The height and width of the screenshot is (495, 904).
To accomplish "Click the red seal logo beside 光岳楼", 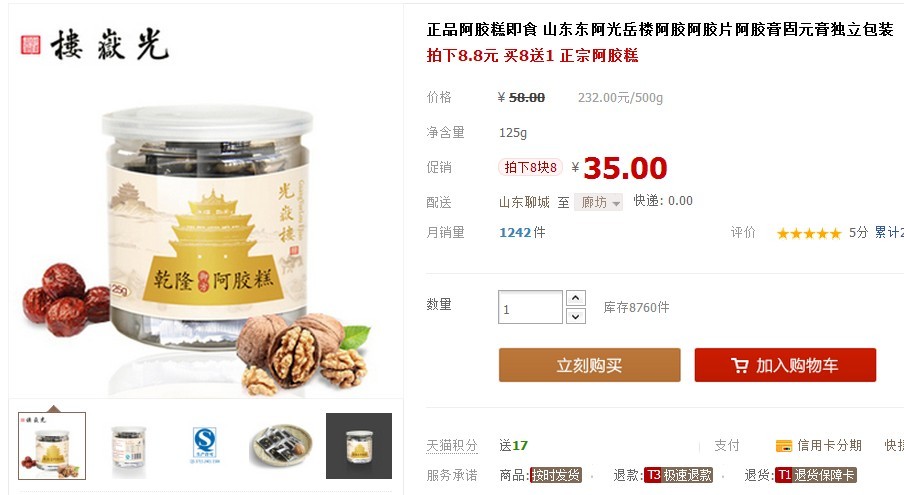I will tap(31, 44).
